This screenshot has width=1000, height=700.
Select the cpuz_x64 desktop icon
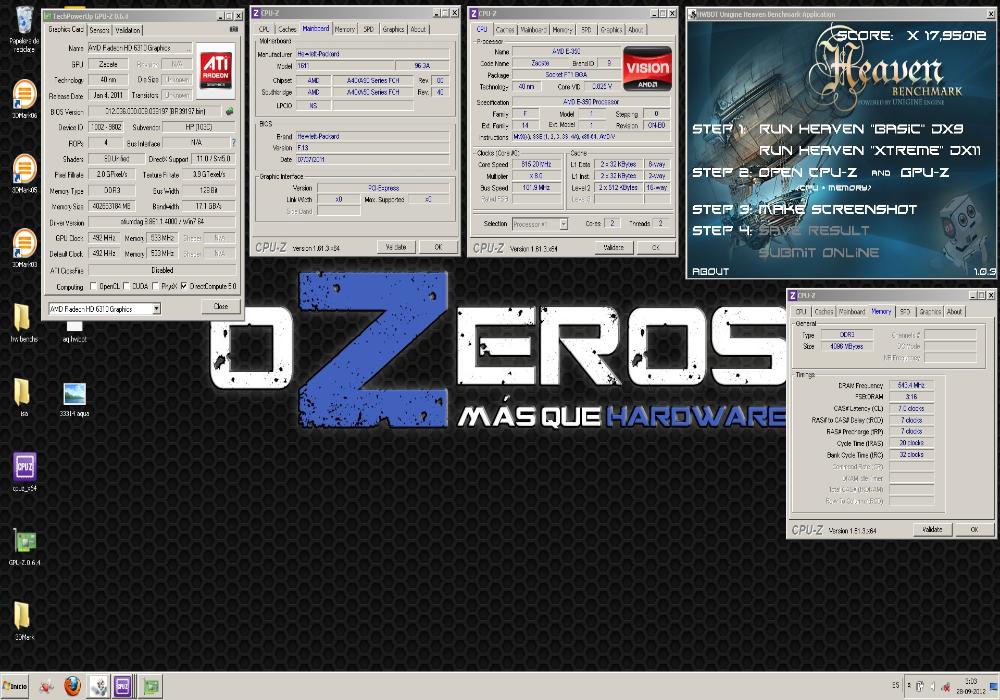point(24,472)
